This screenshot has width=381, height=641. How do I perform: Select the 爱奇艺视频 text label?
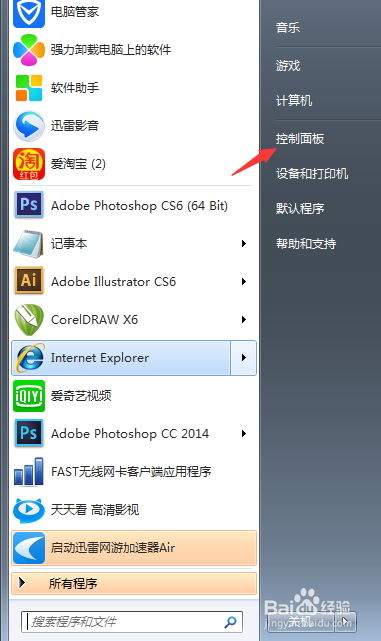(81, 395)
